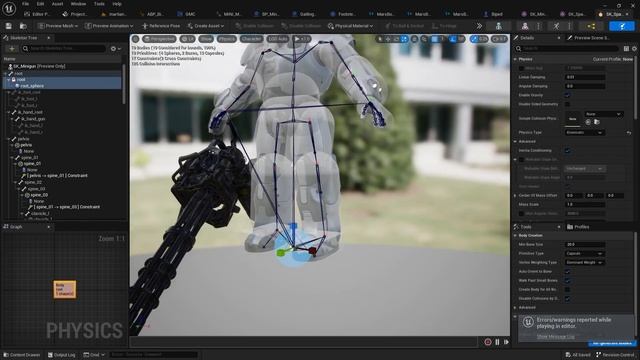This screenshot has width=640, height=360.
Task: Click the highlighted blue scale tool icon
Action: pyautogui.click(x=404, y=39)
